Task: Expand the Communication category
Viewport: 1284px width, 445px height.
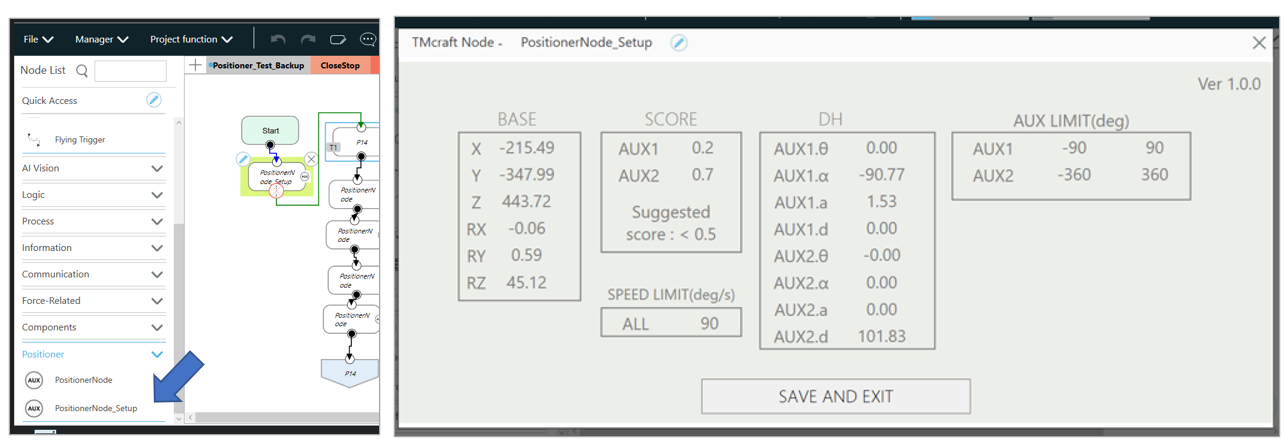Action: point(157,274)
